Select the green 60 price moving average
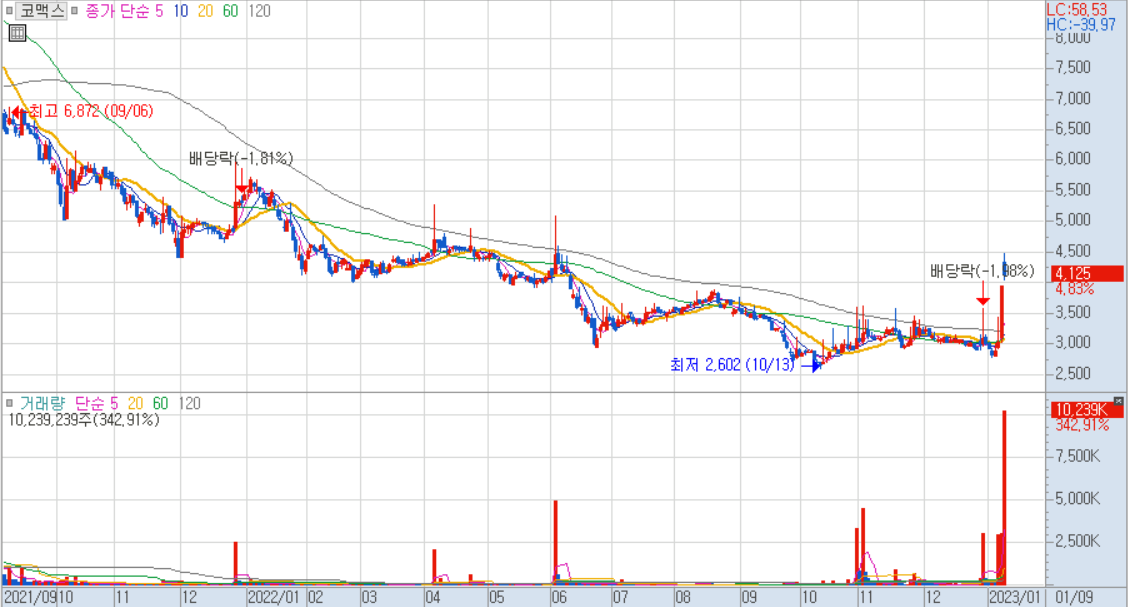The image size is (1128, 607). coord(230,11)
